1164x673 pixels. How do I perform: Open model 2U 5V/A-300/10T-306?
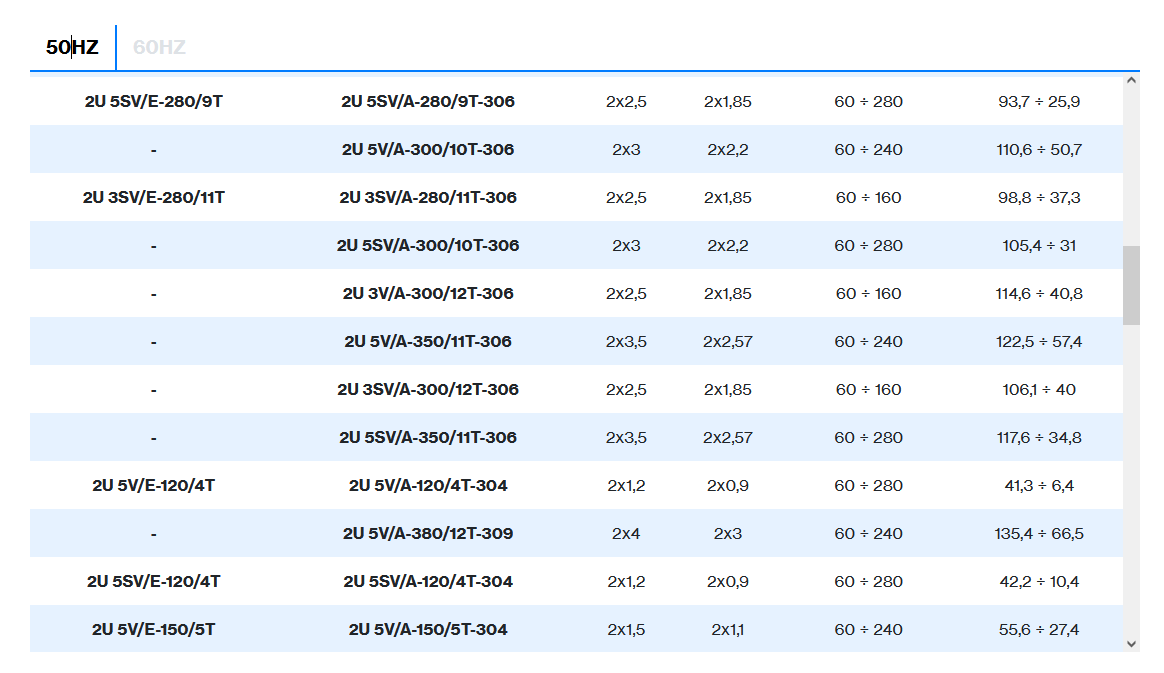[x=428, y=150]
